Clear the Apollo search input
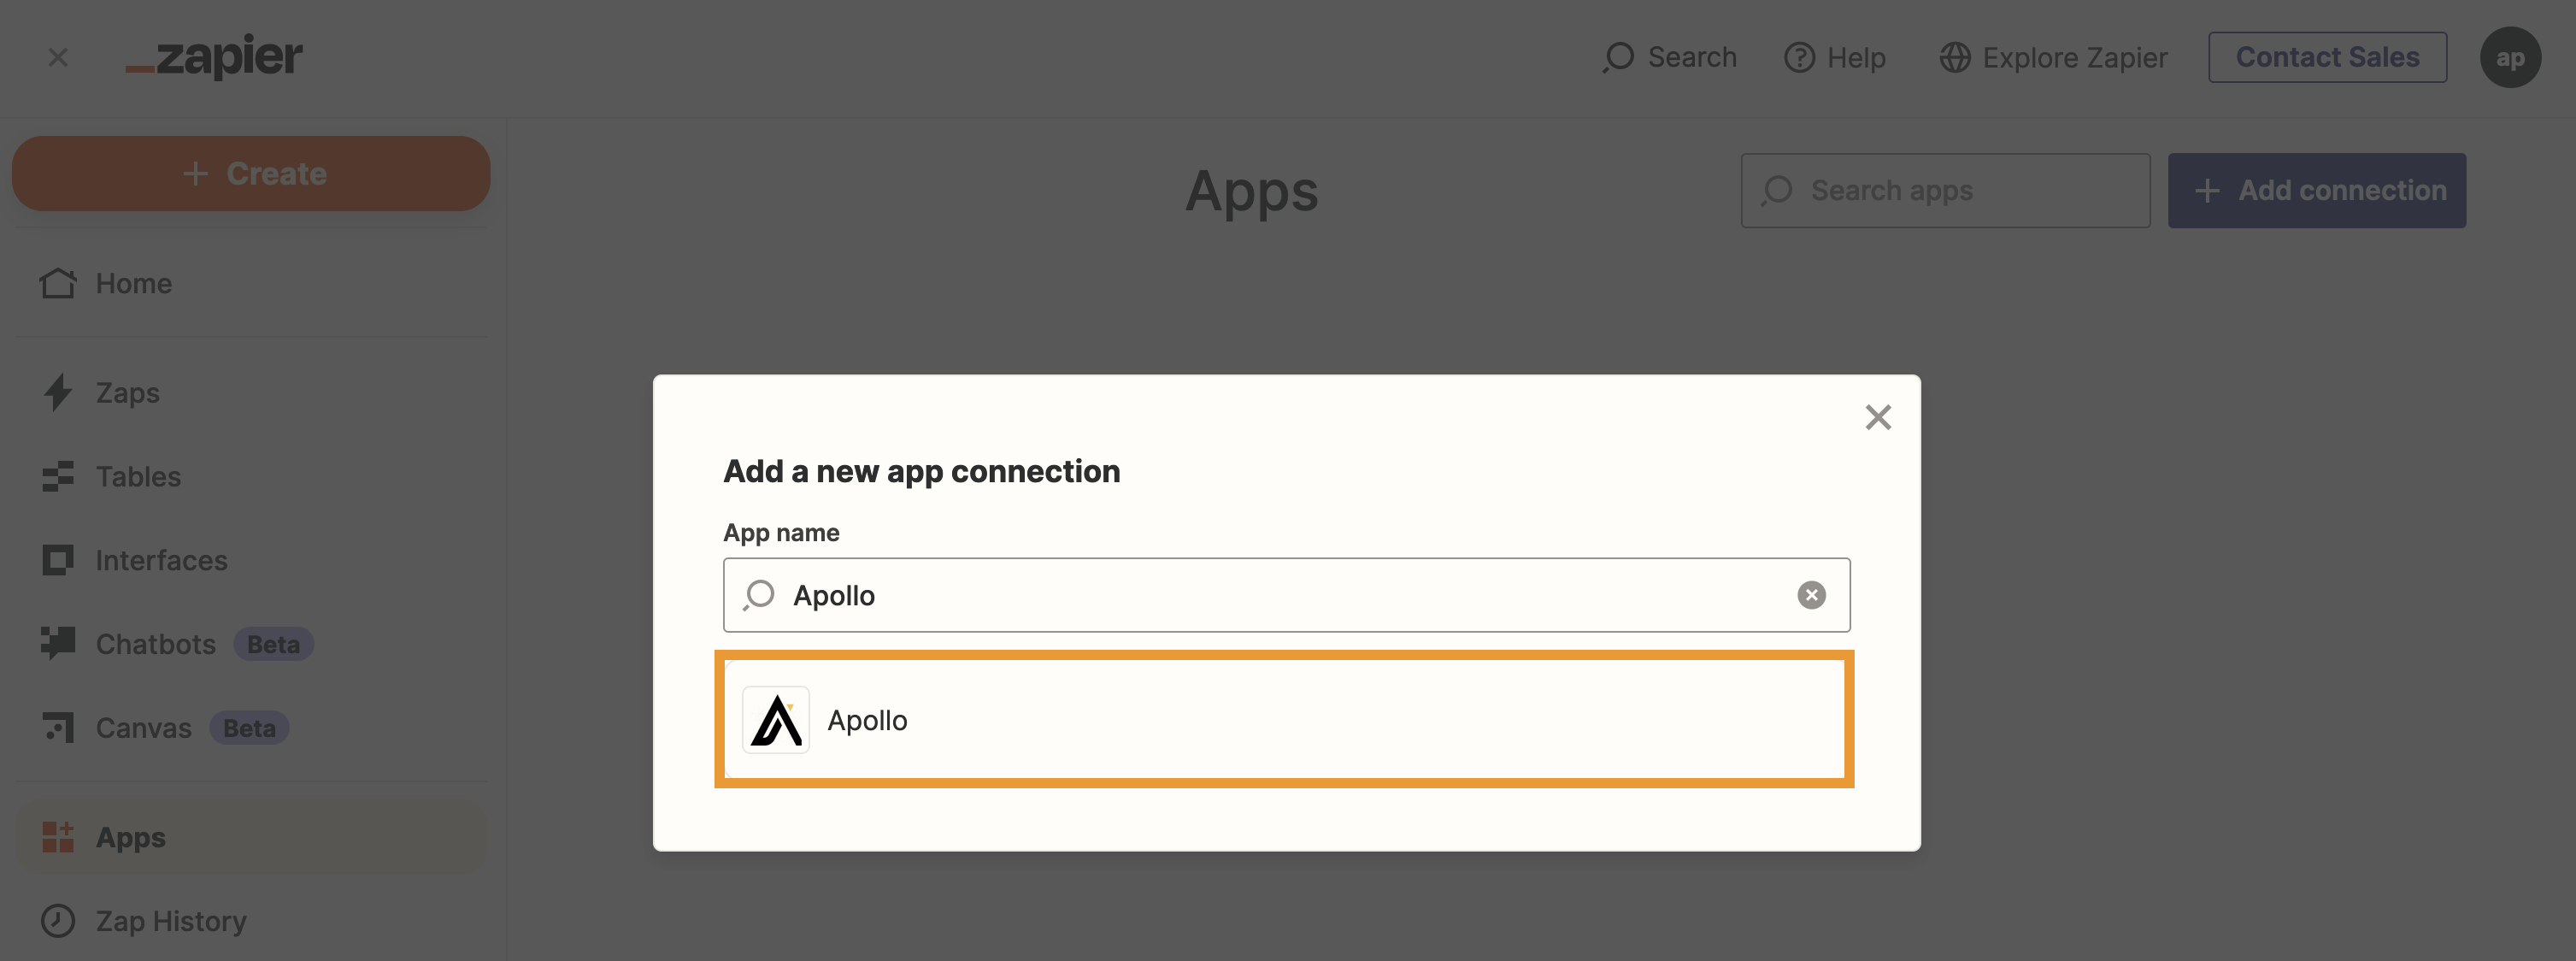Viewport: 2576px width, 961px height. [x=1814, y=595]
